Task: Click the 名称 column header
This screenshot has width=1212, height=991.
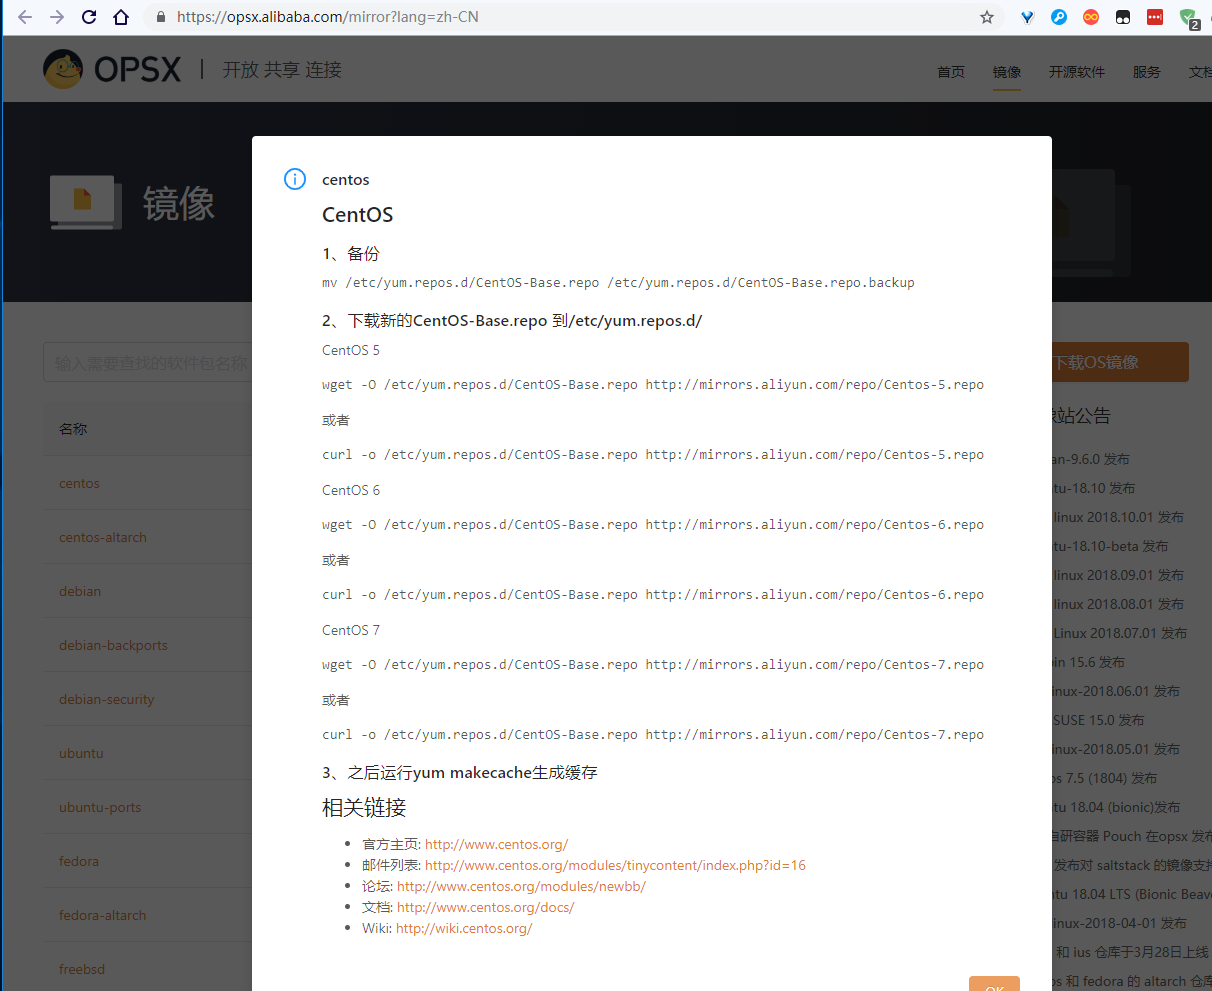Action: pos(73,429)
